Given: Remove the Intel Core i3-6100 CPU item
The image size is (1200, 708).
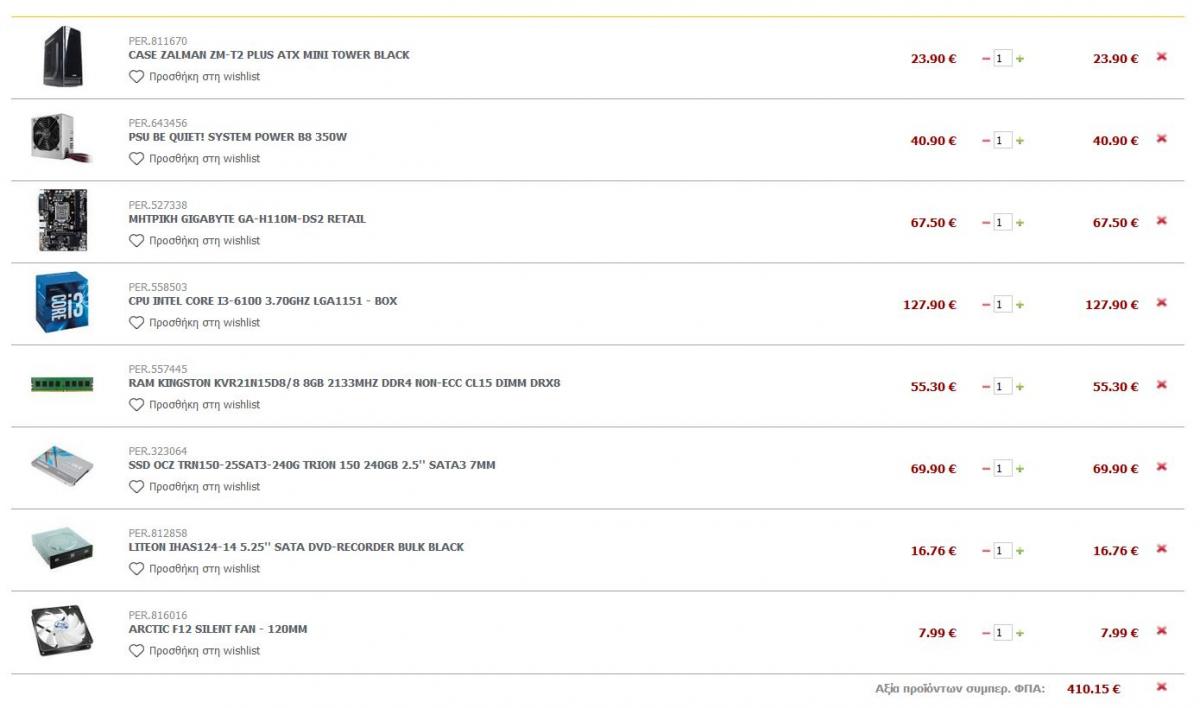Looking at the screenshot, I should point(1161,303).
